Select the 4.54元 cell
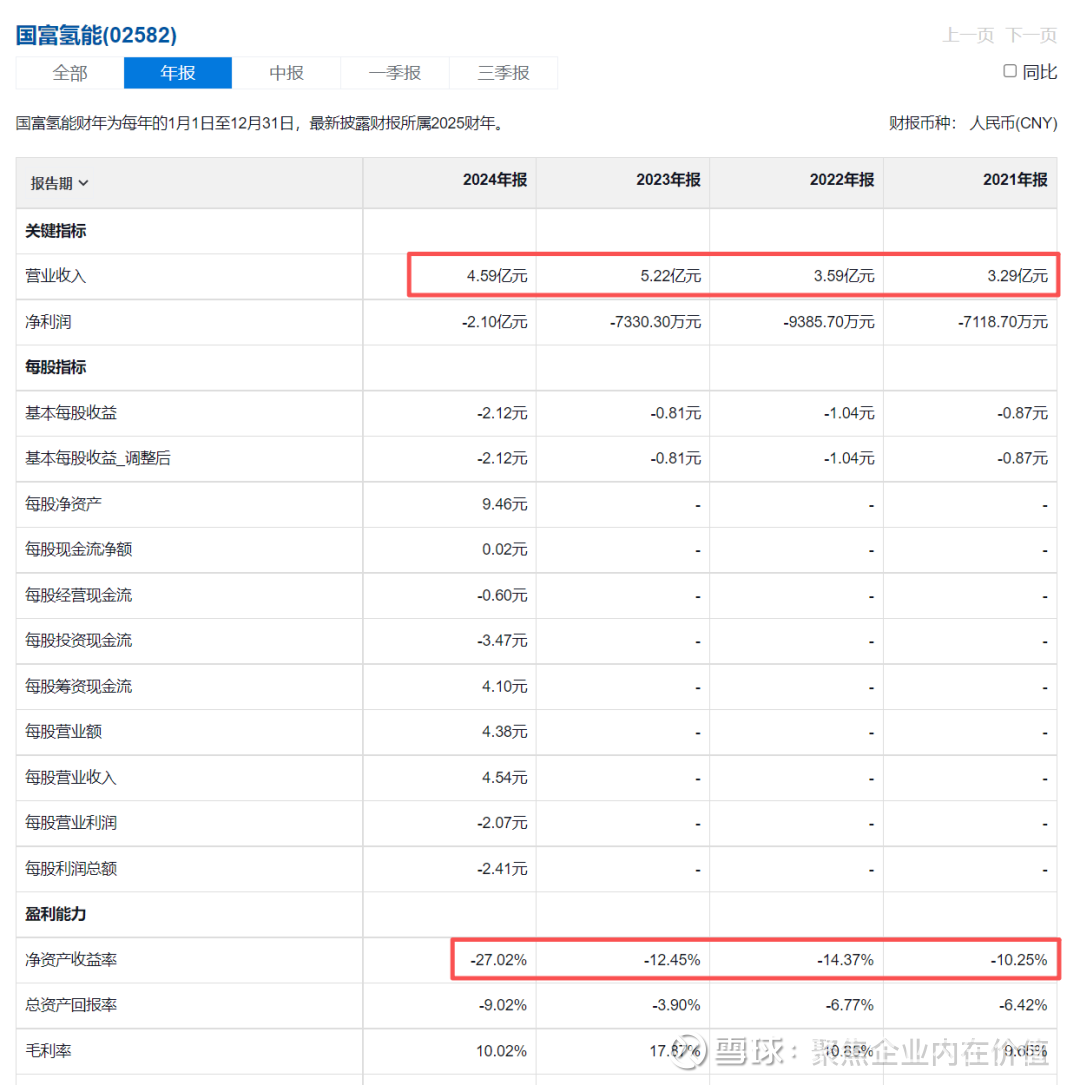The width and height of the screenshot is (1080, 1085). [504, 778]
